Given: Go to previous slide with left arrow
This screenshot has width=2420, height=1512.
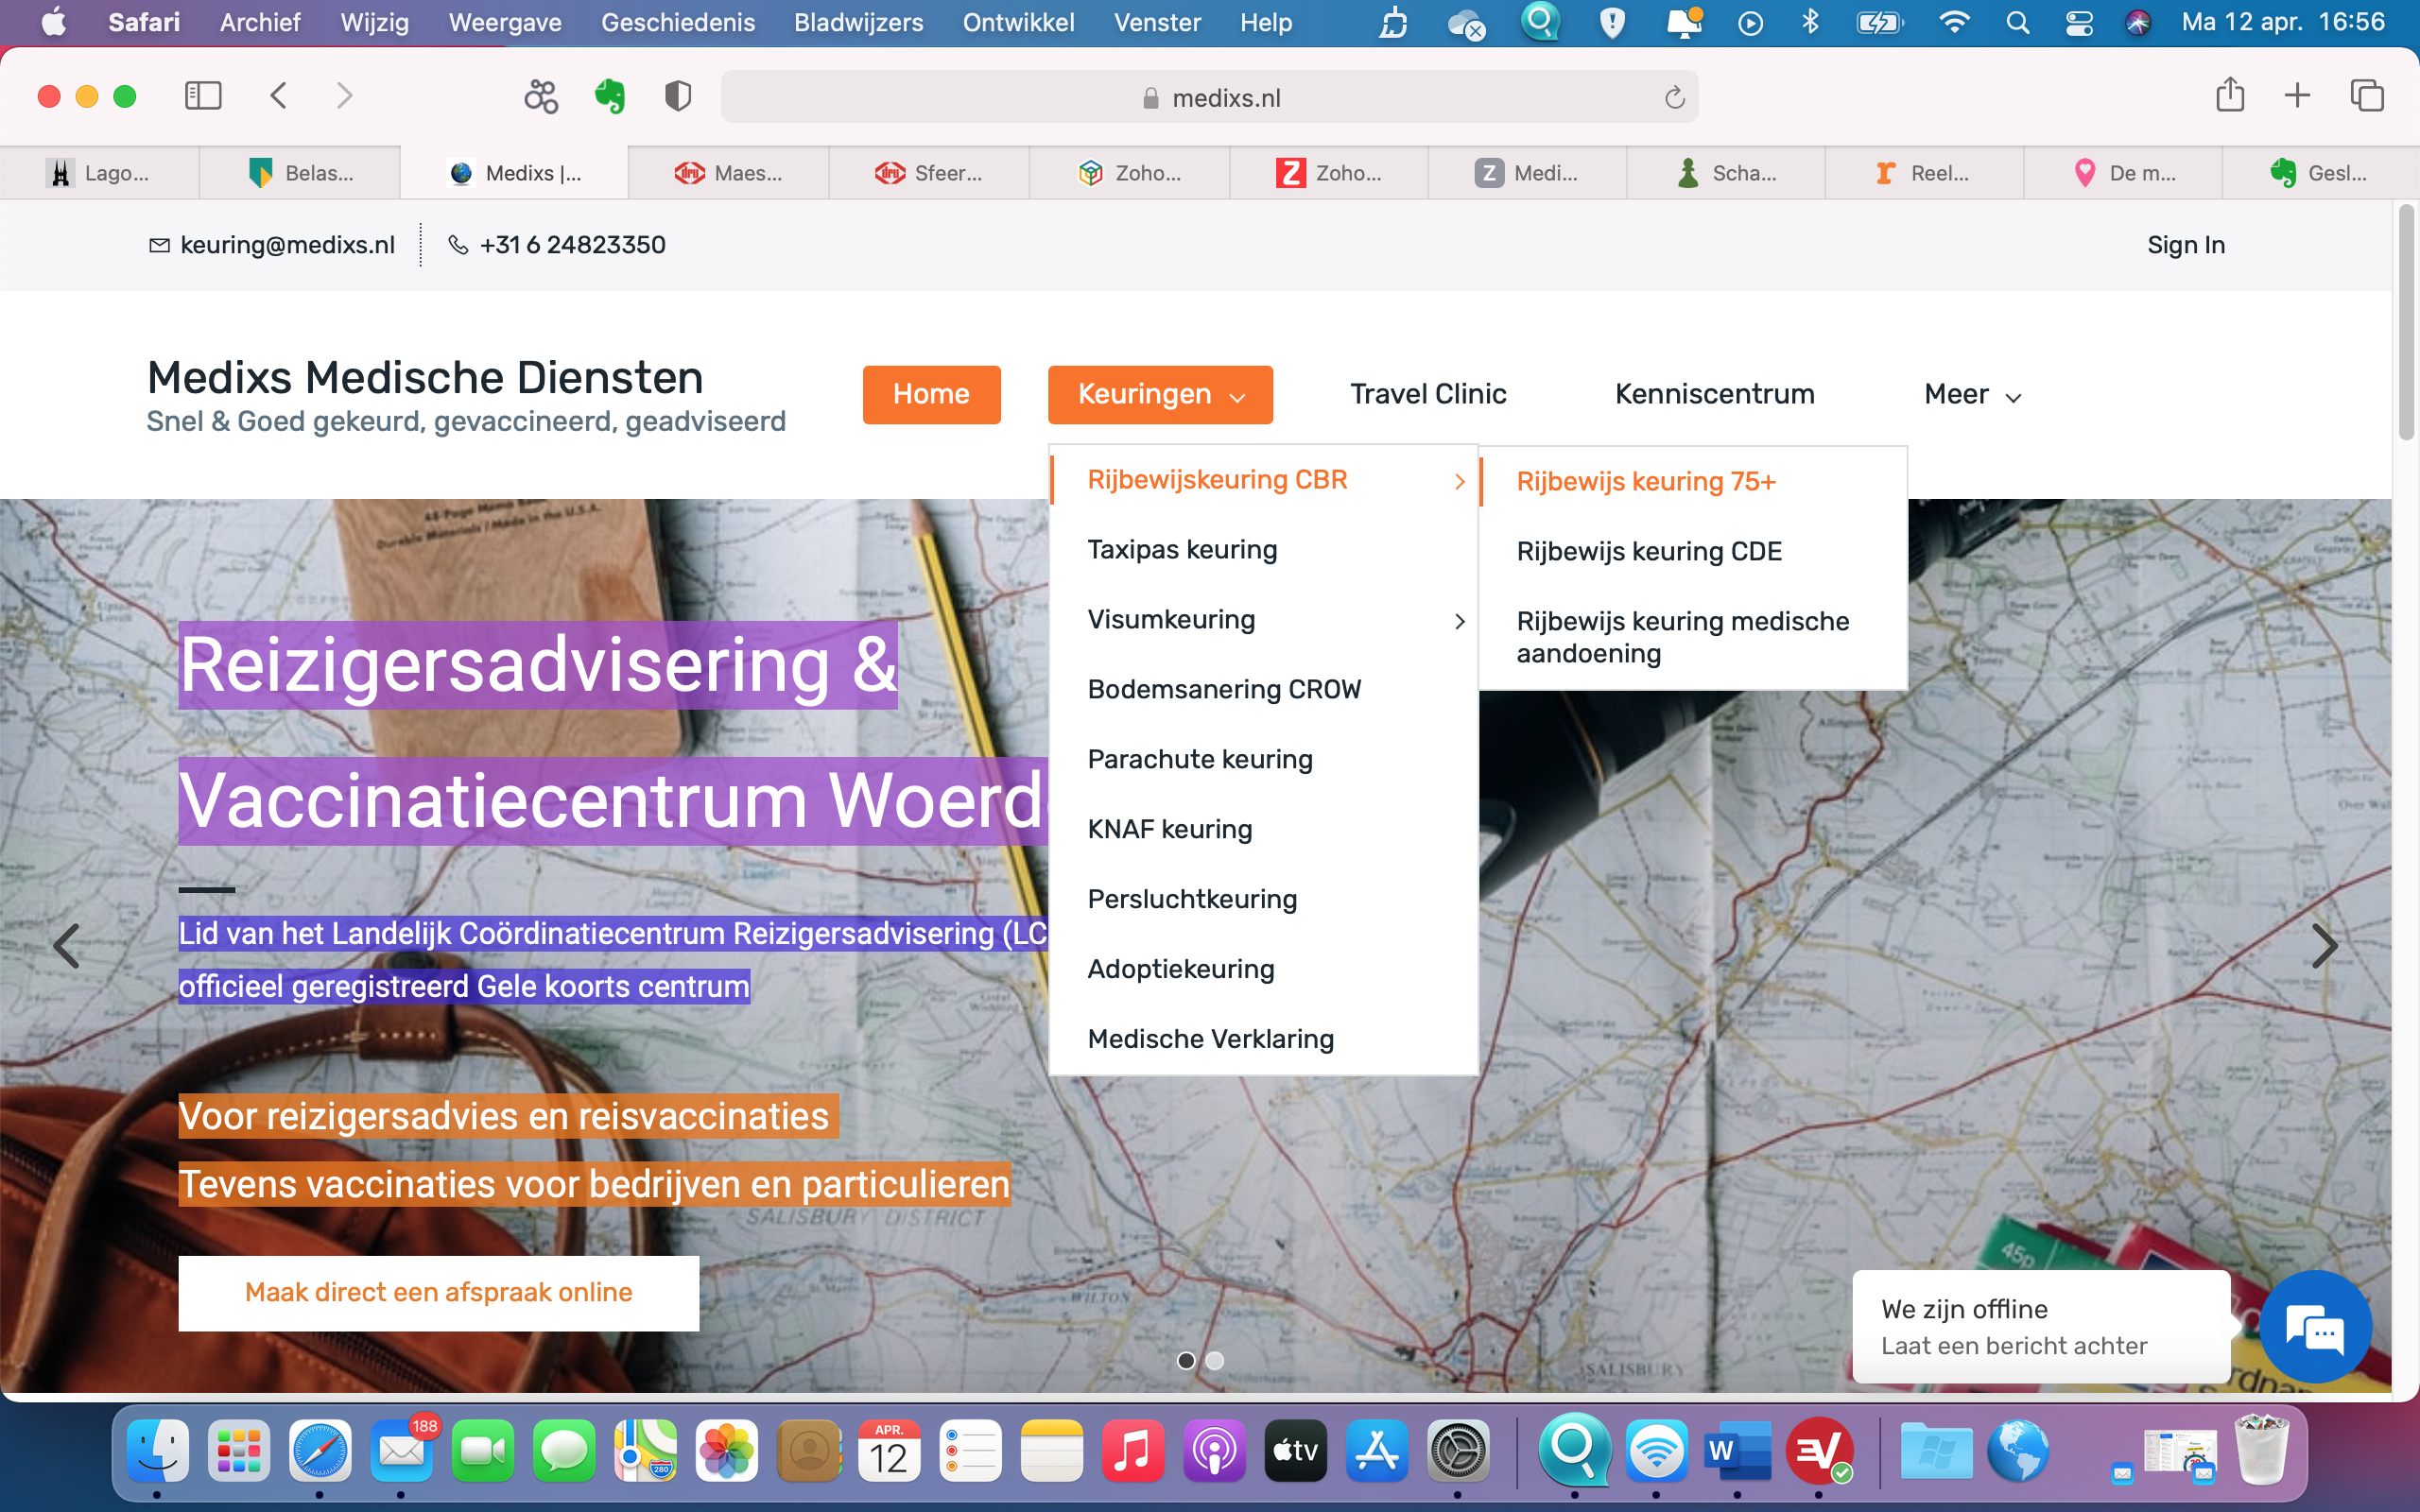Looking at the screenshot, I should (66, 946).
